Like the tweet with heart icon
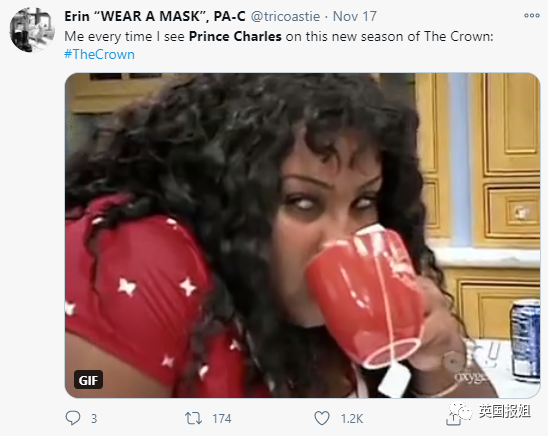 click(322, 418)
